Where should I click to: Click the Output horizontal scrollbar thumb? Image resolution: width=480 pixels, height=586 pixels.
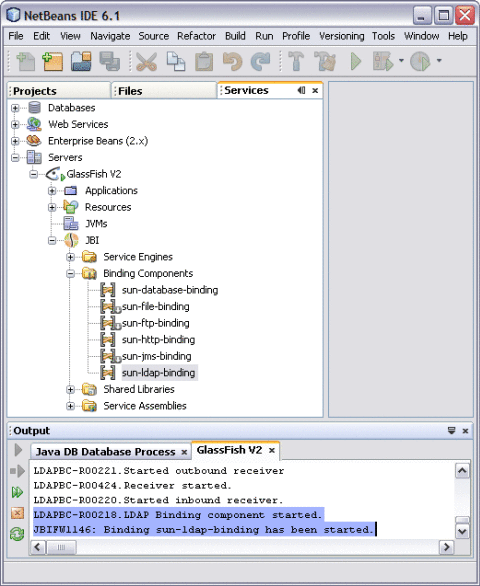click(61, 548)
